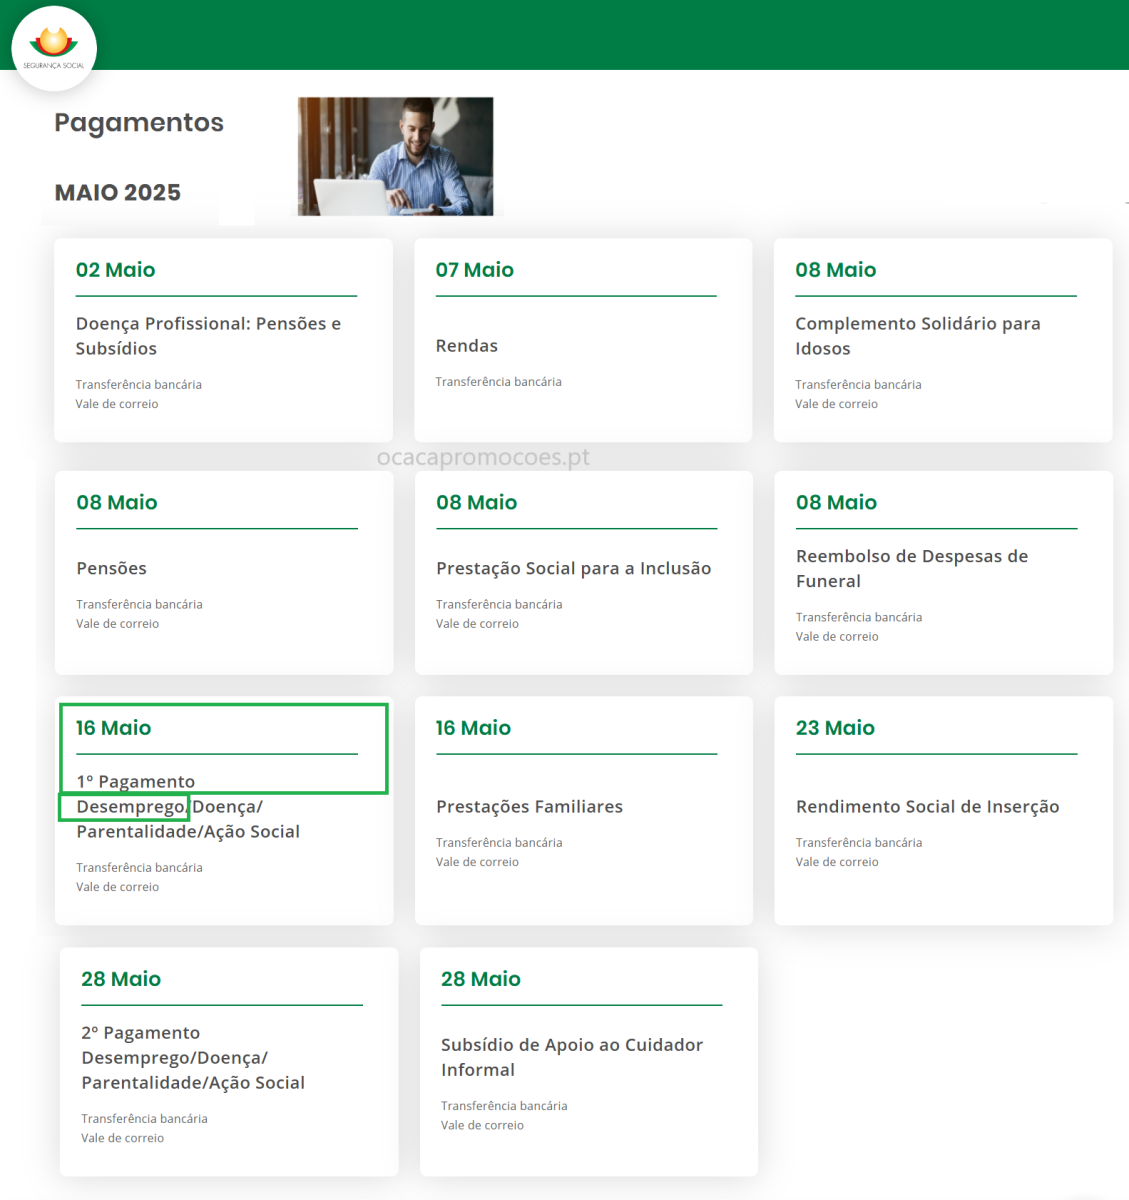Image resolution: width=1129 pixels, height=1200 pixels.
Task: Click the 02 Maio date
Action: click(x=116, y=270)
